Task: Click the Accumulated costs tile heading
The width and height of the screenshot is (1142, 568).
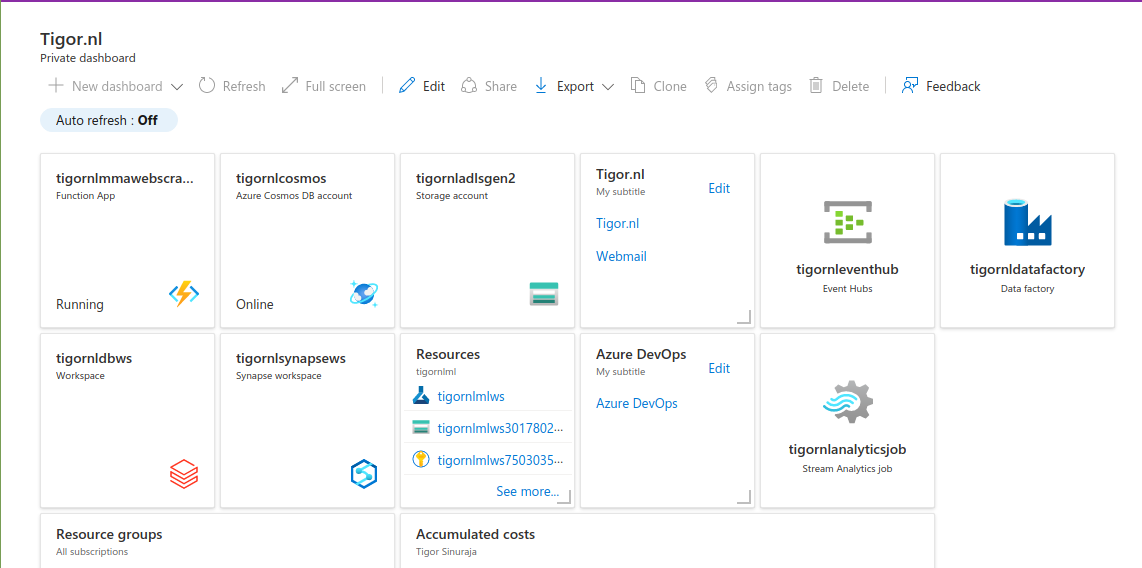Action: (x=476, y=535)
